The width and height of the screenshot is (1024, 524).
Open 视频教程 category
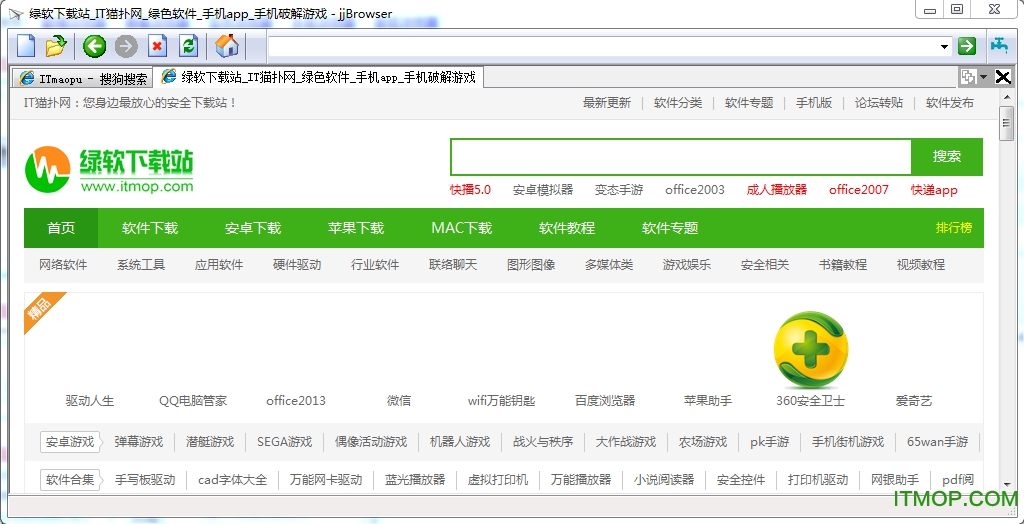(921, 265)
